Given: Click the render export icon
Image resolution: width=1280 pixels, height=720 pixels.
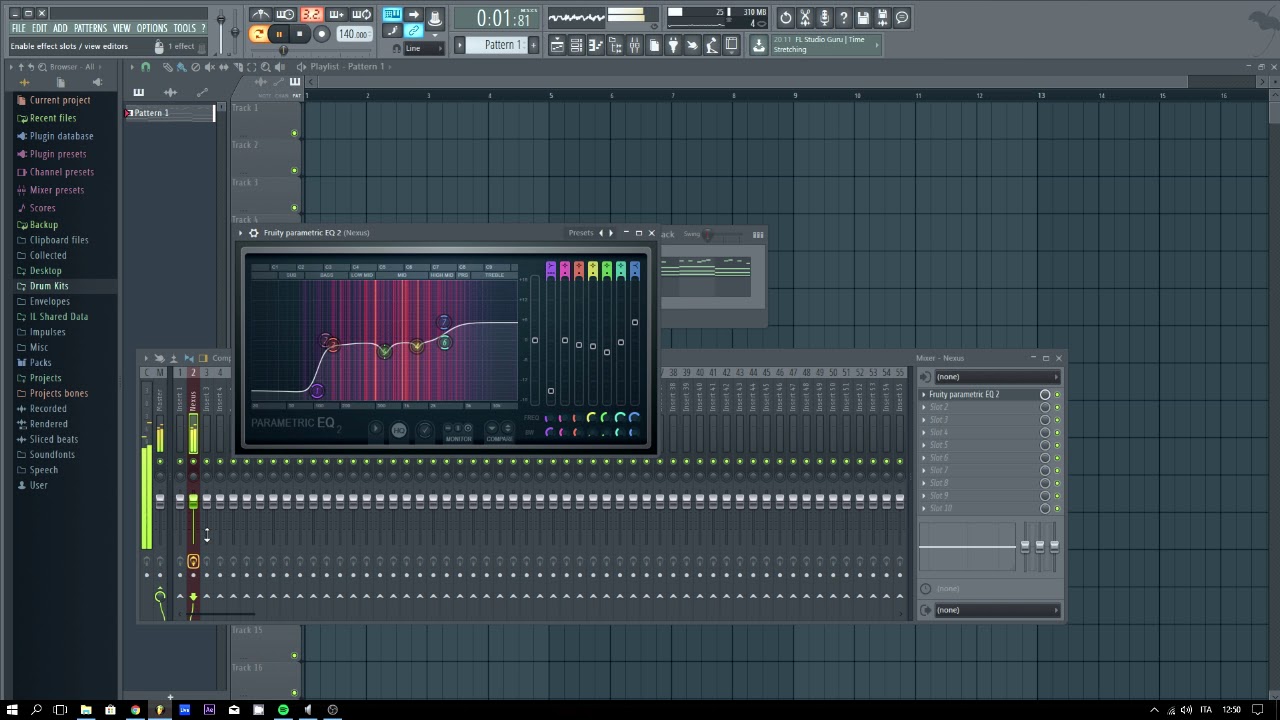Looking at the screenshot, I should coord(882,17).
